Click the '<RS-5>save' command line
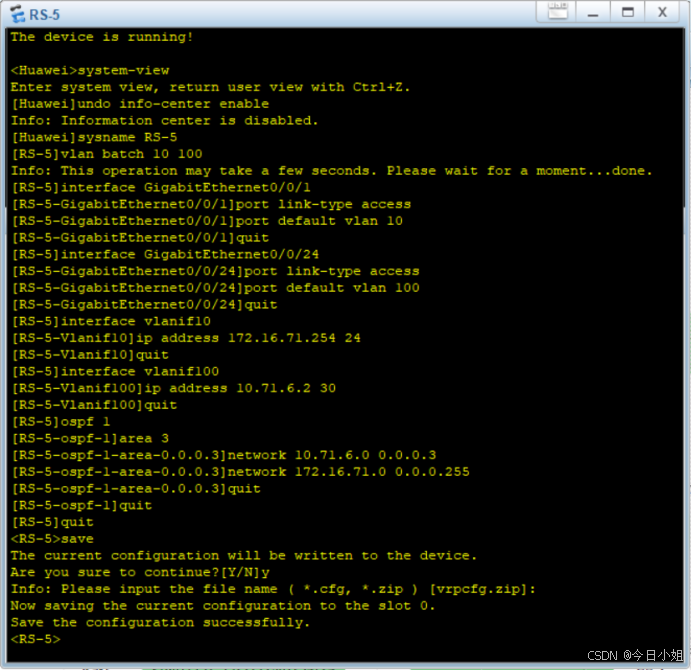The width and height of the screenshot is (692, 670). pyautogui.click(x=53, y=538)
